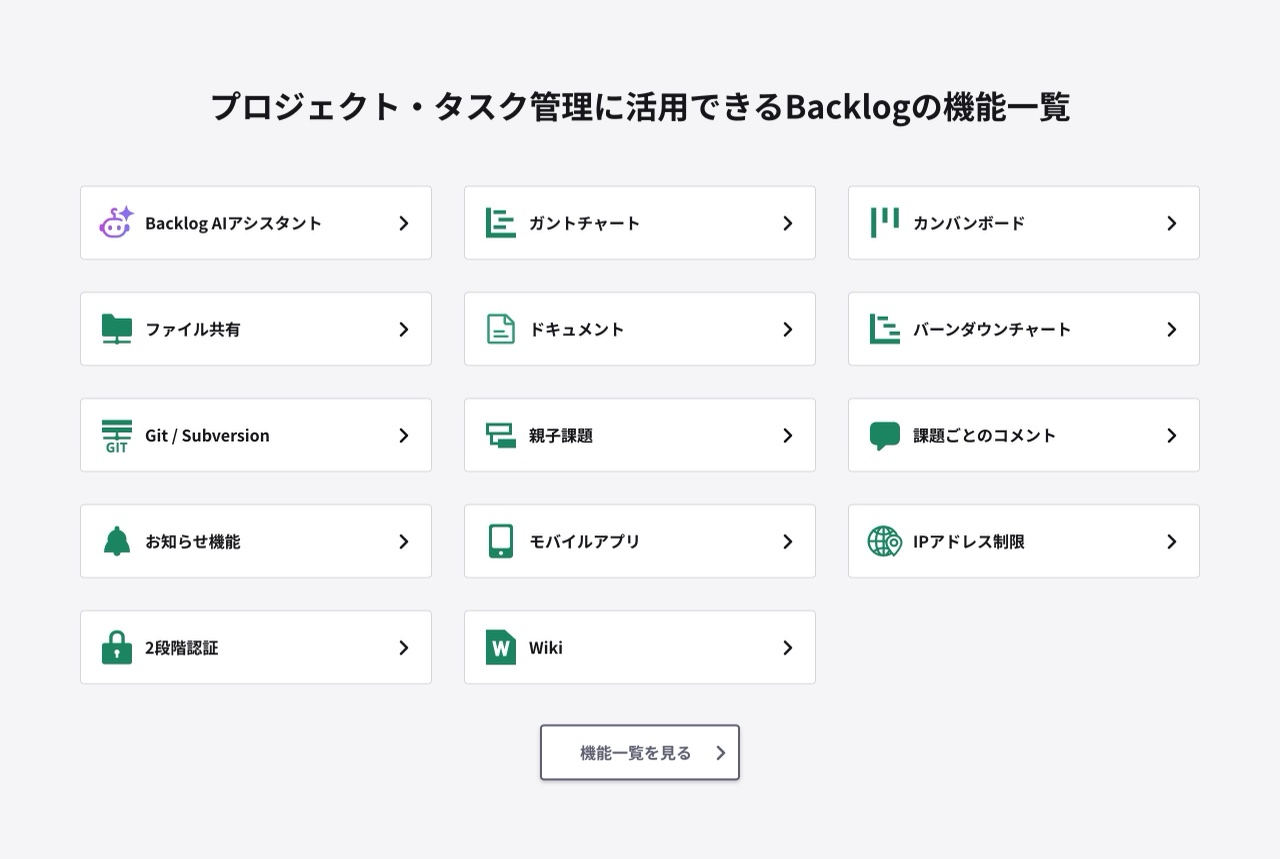Expand the chevron on the ガントチャート card
The height and width of the screenshot is (859, 1280).
coord(787,222)
